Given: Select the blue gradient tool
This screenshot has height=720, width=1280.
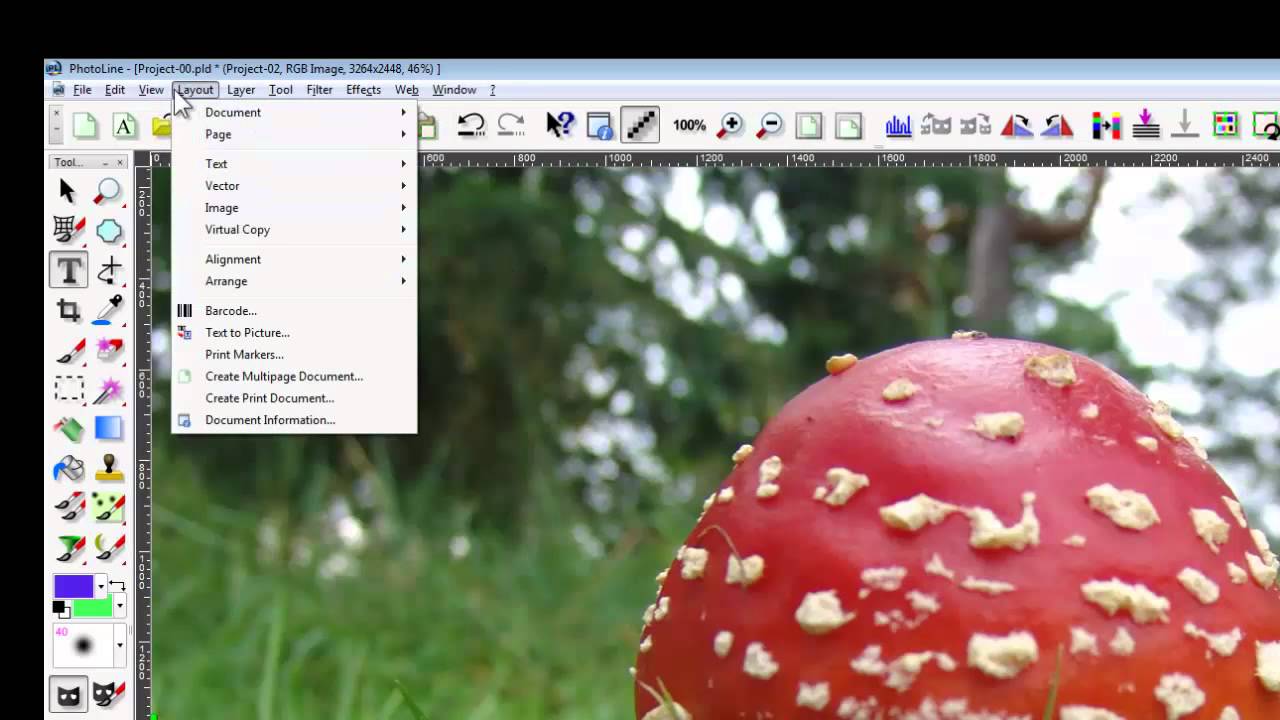Looking at the screenshot, I should (x=108, y=429).
